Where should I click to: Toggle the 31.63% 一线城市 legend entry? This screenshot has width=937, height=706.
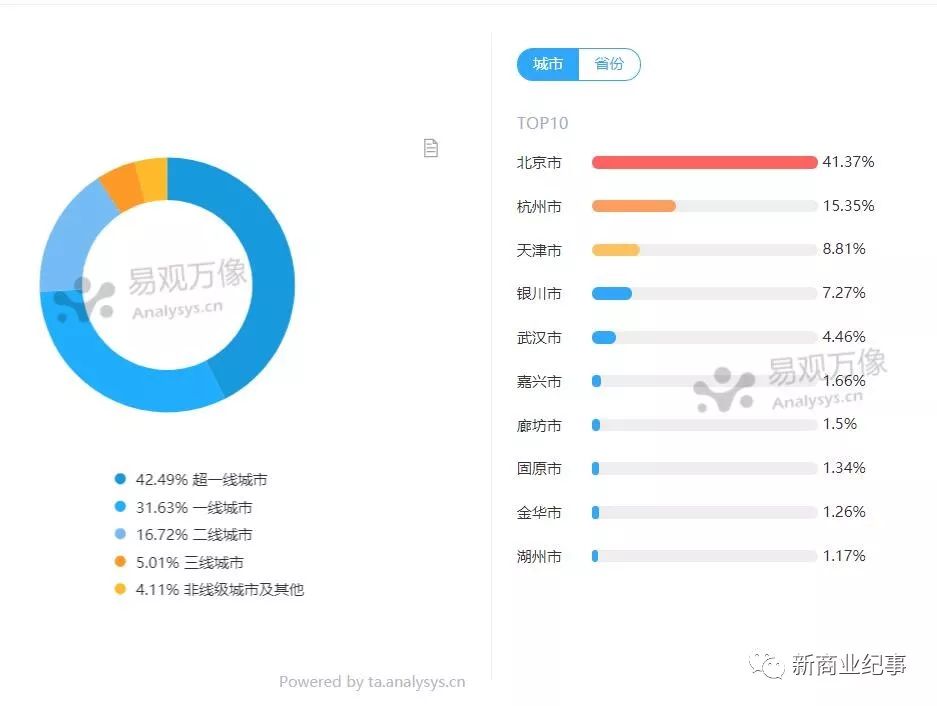(x=194, y=508)
